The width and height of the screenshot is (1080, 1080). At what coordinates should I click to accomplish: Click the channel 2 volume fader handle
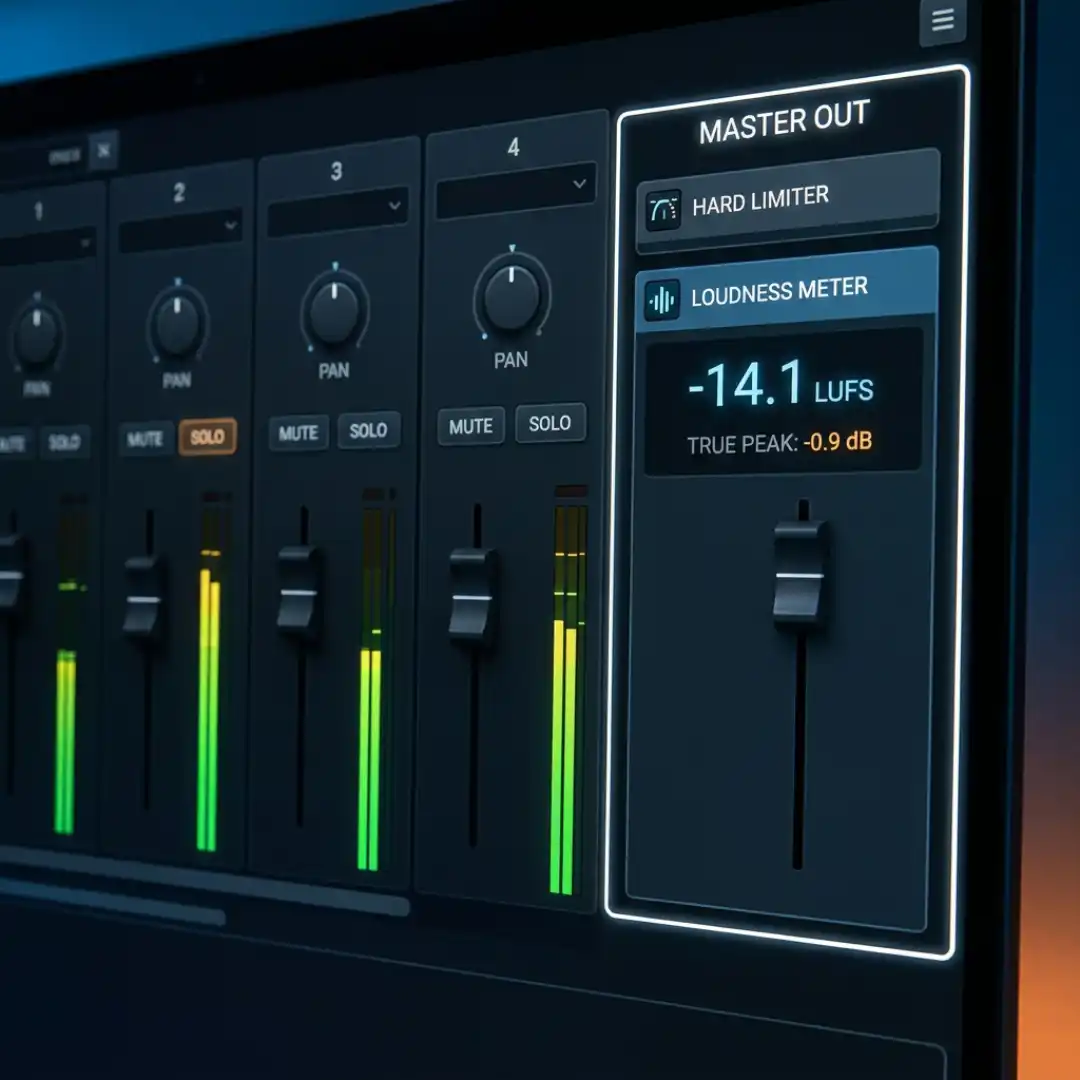coord(143,596)
